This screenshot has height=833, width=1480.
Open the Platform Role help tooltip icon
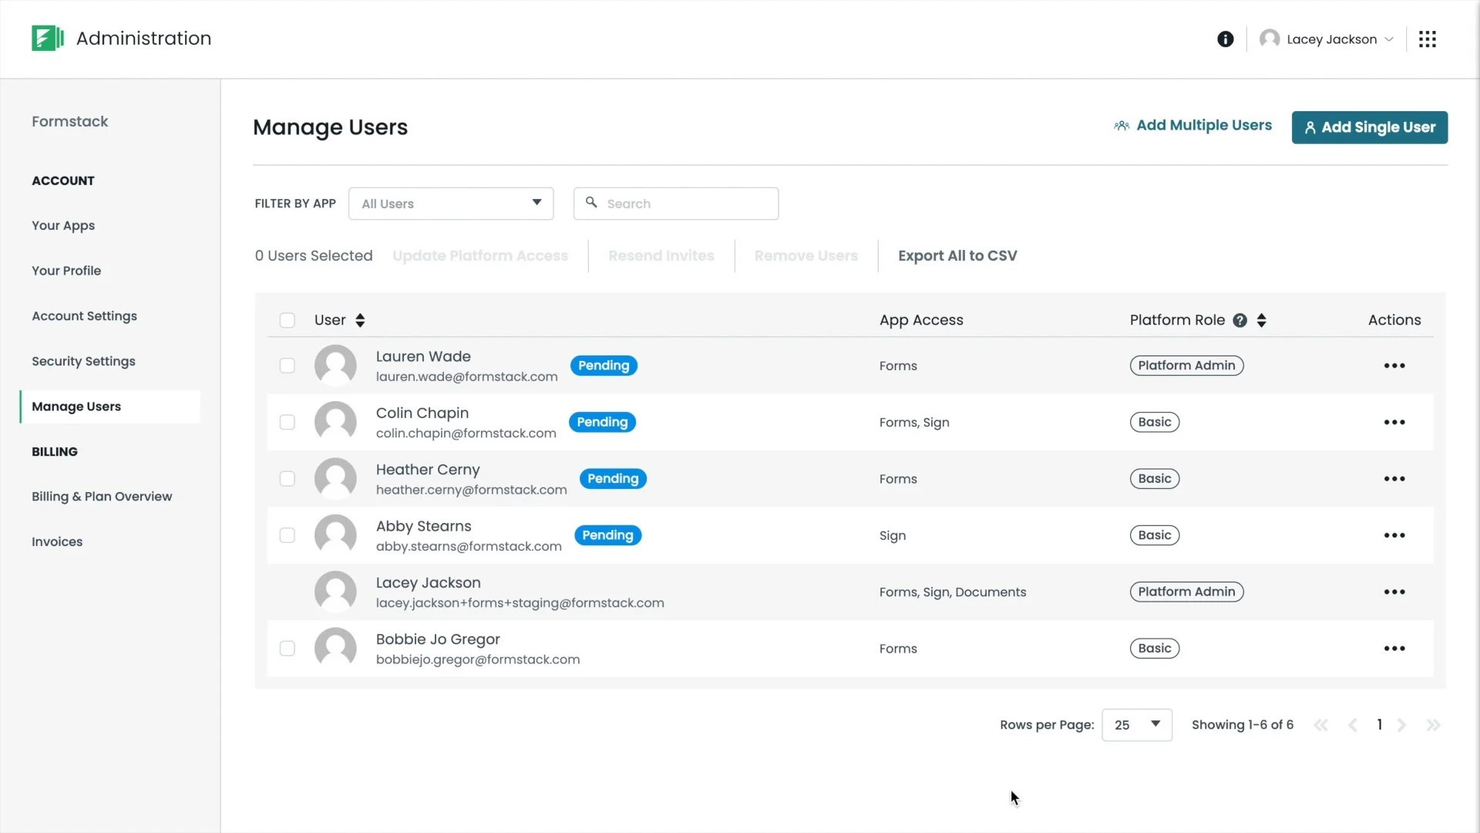pos(1240,319)
